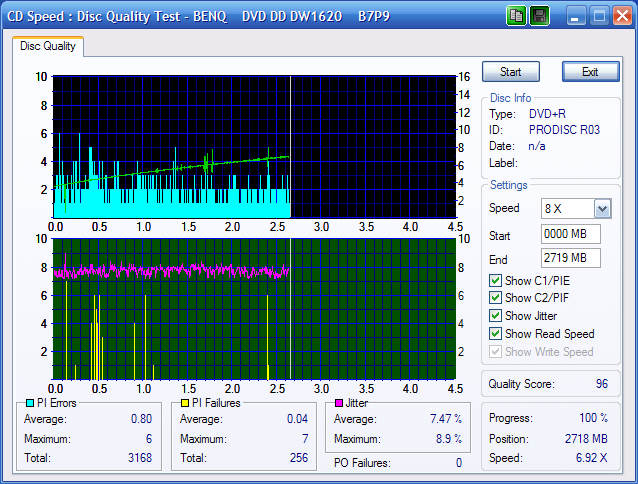Click the Start position field showing 0000 MB
638x484 pixels.
tap(570, 234)
